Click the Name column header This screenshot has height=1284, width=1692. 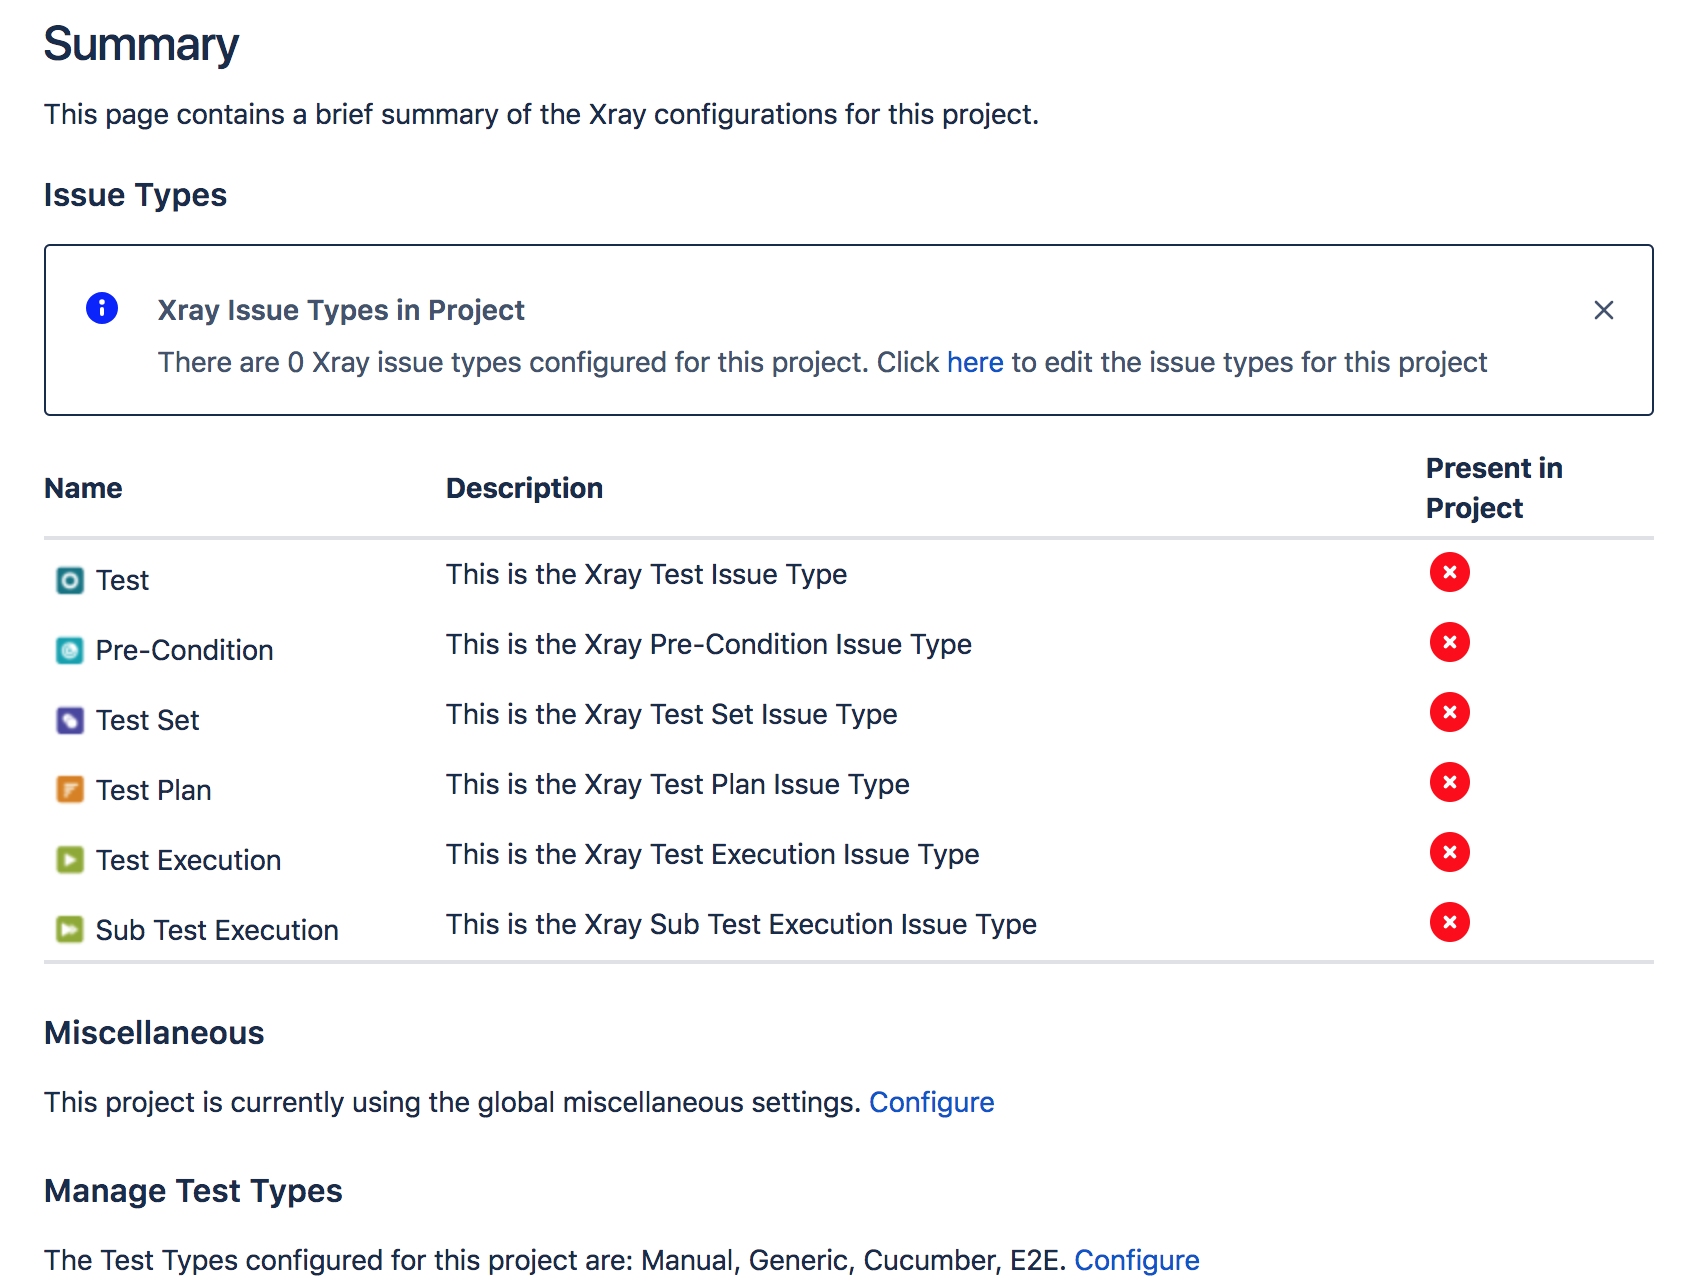click(84, 488)
